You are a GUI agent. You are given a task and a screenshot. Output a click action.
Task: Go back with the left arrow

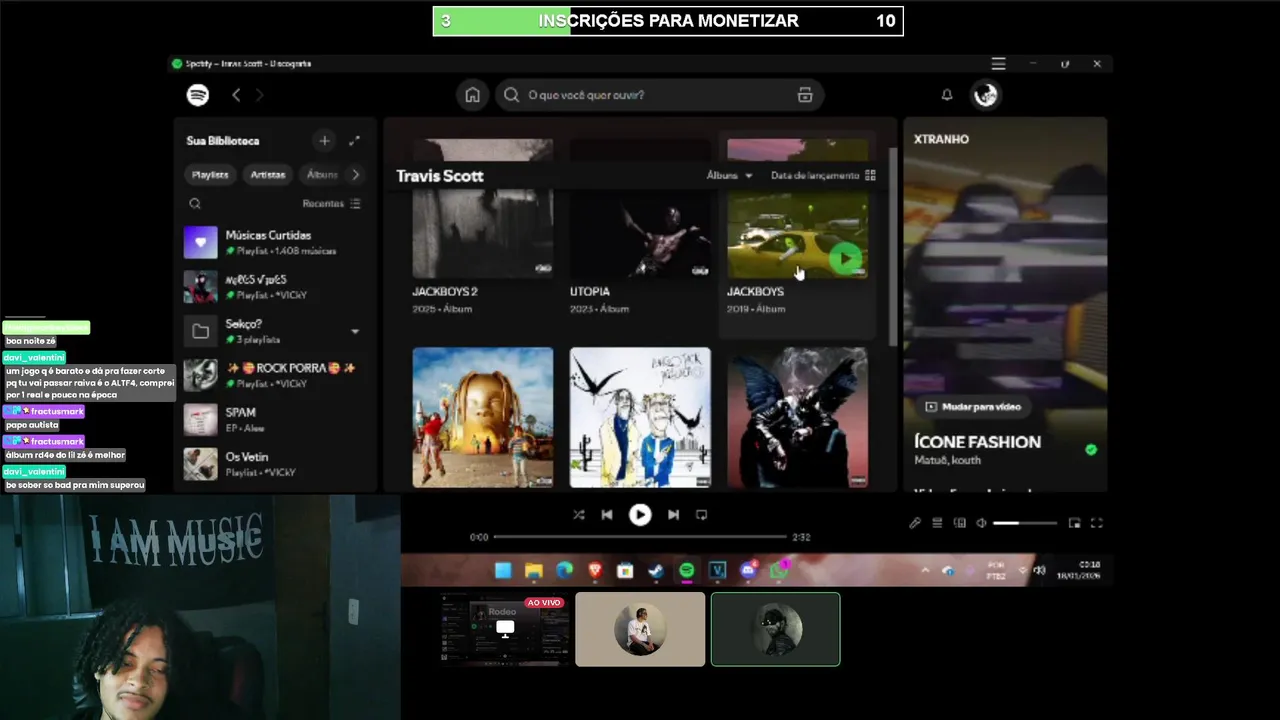pyautogui.click(x=236, y=95)
